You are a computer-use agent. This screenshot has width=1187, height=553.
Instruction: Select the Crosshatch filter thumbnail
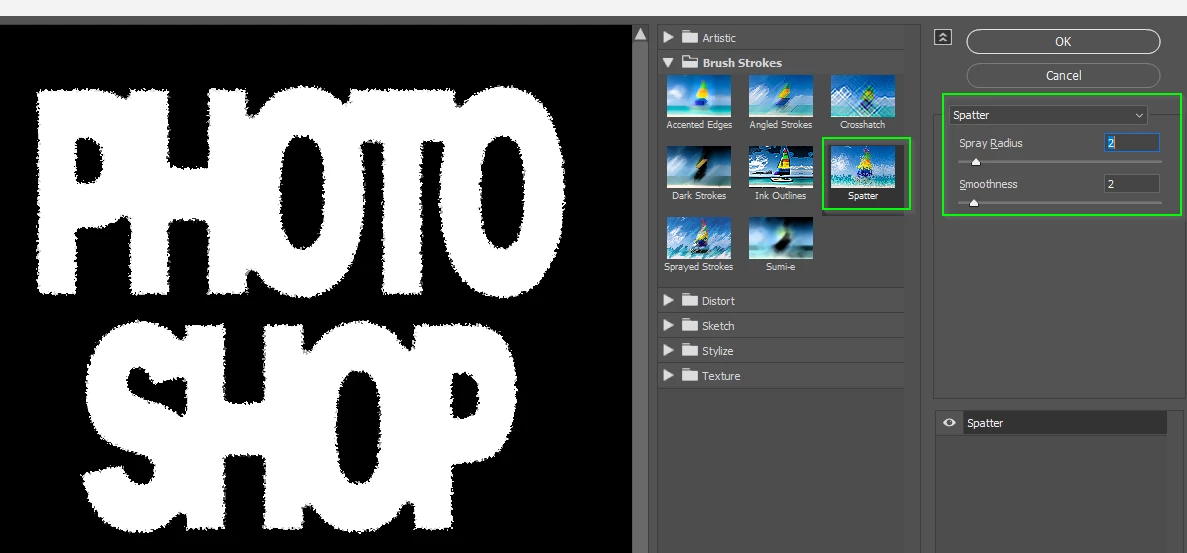pos(862,96)
